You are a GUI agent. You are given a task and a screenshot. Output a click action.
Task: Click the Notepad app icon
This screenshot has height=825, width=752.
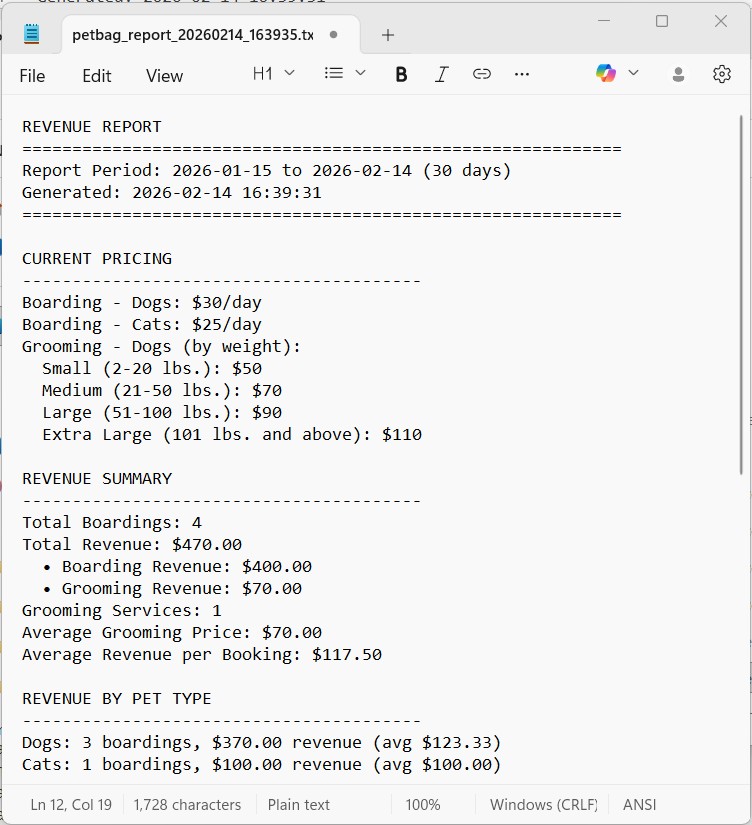coord(31,32)
